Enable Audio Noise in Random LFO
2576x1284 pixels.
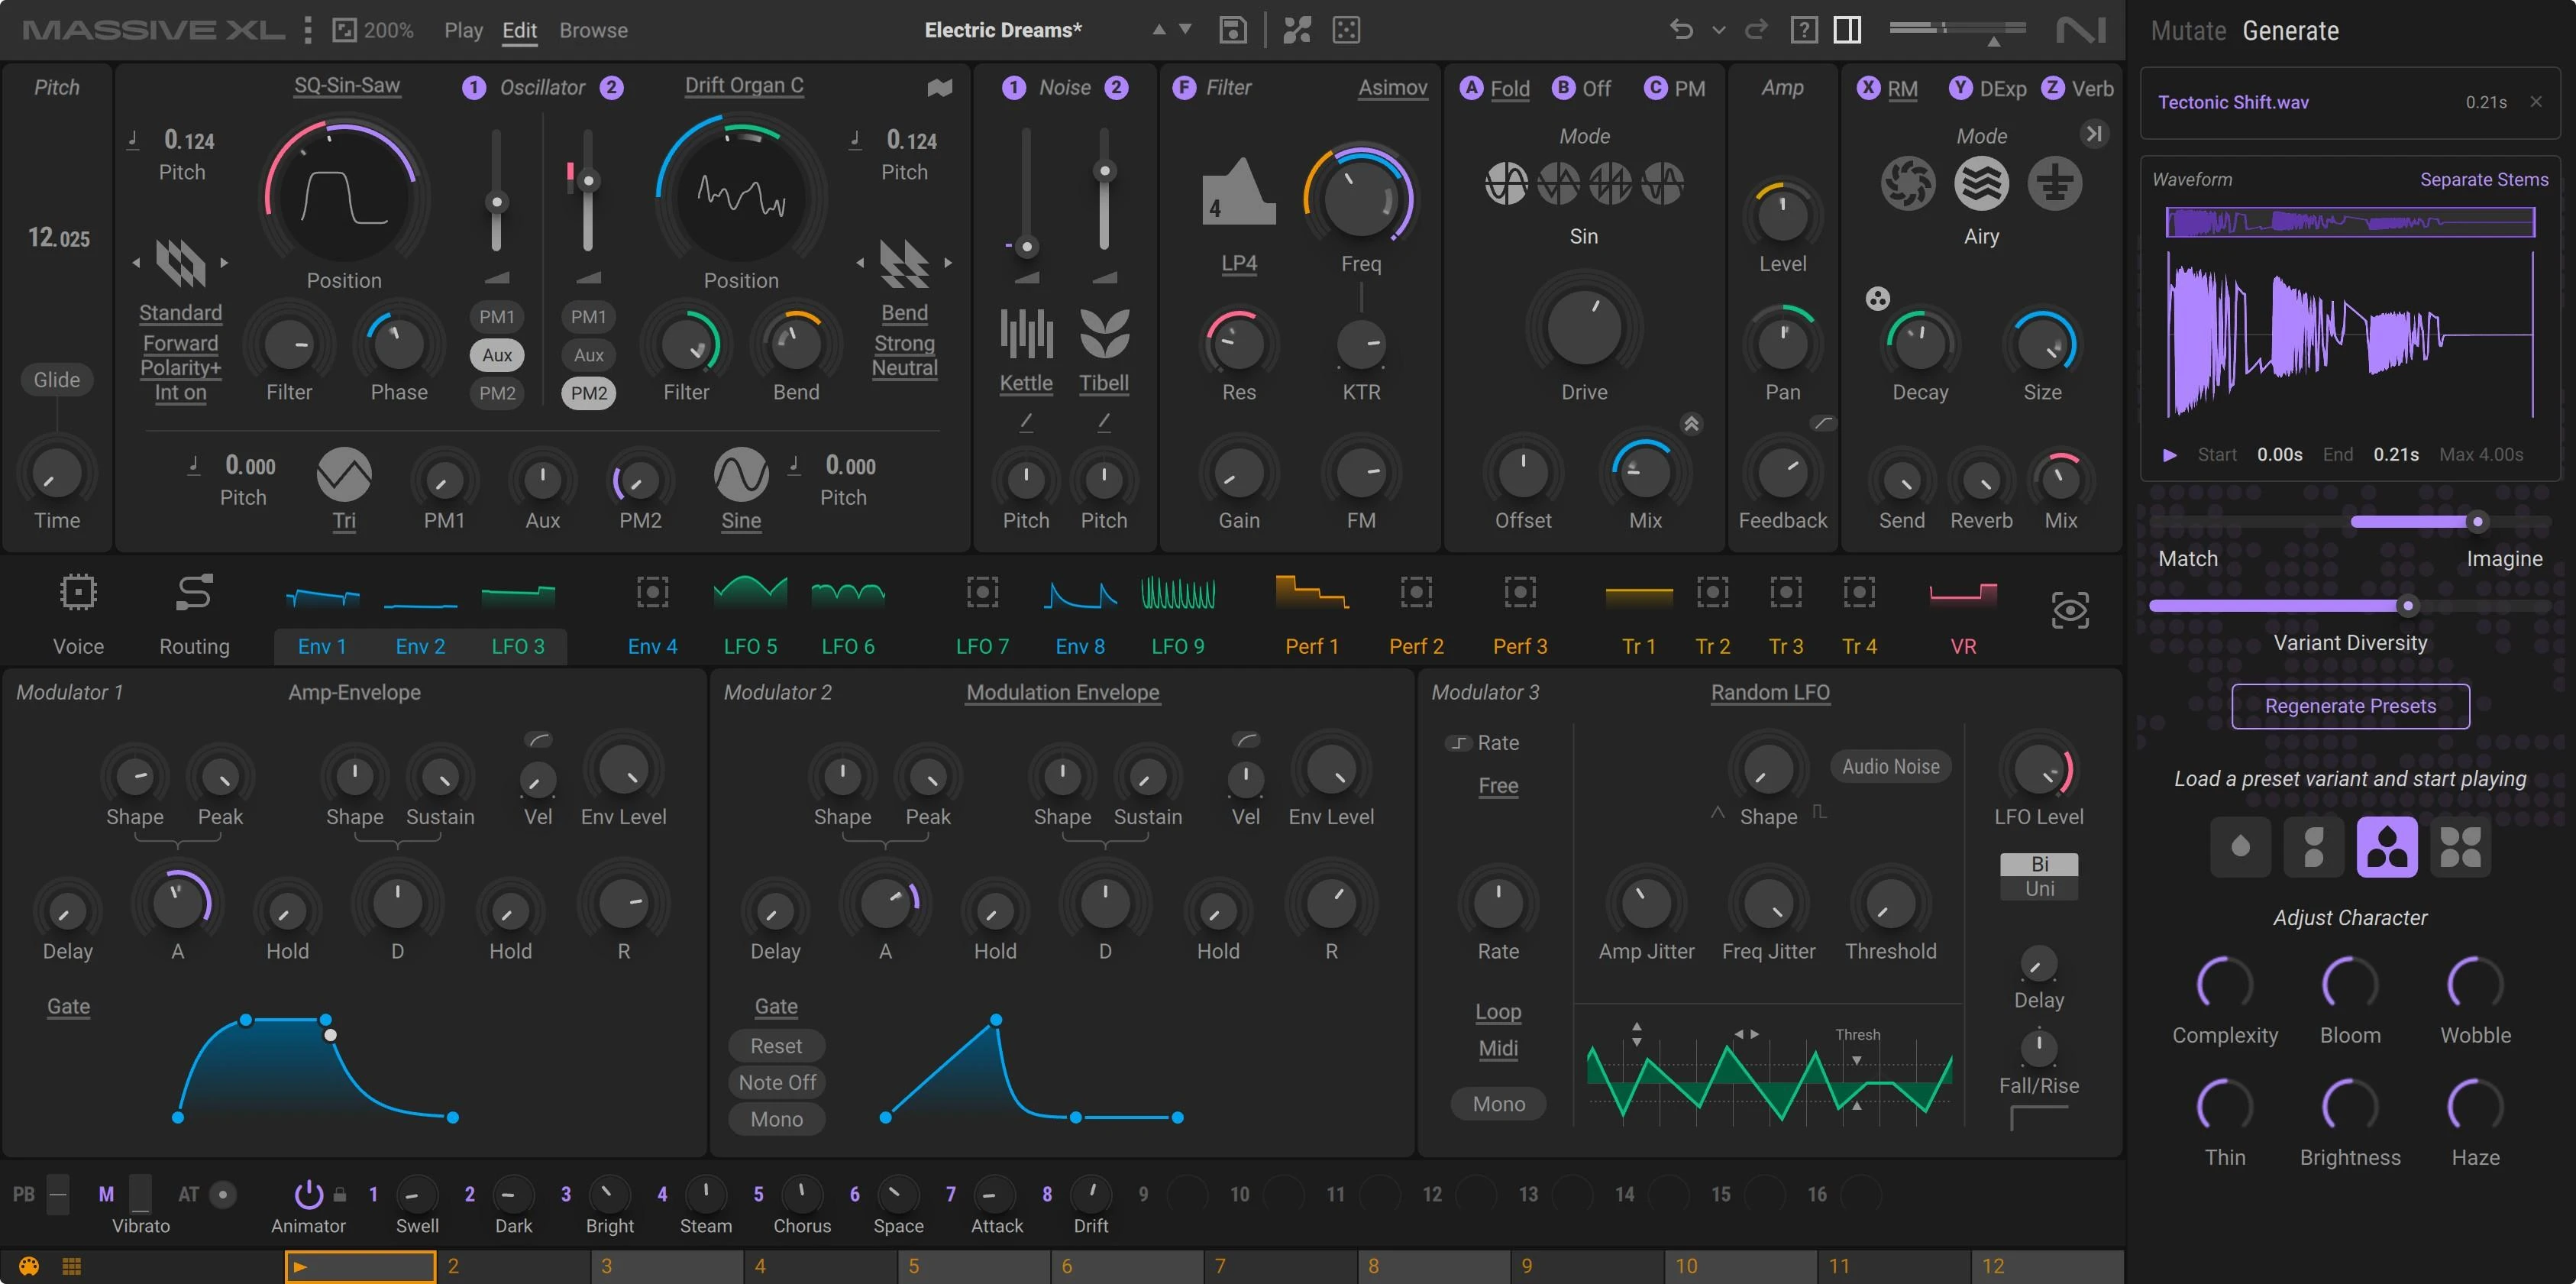(1890, 767)
